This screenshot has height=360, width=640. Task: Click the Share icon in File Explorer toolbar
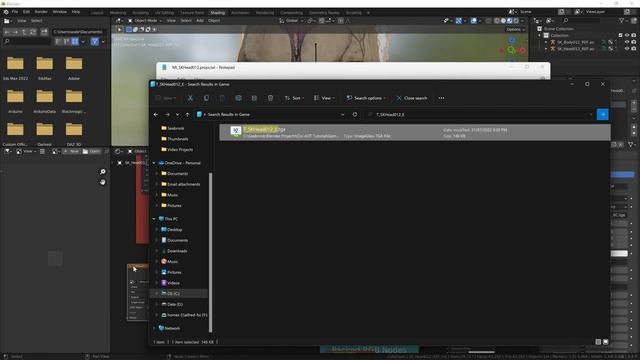point(254,98)
